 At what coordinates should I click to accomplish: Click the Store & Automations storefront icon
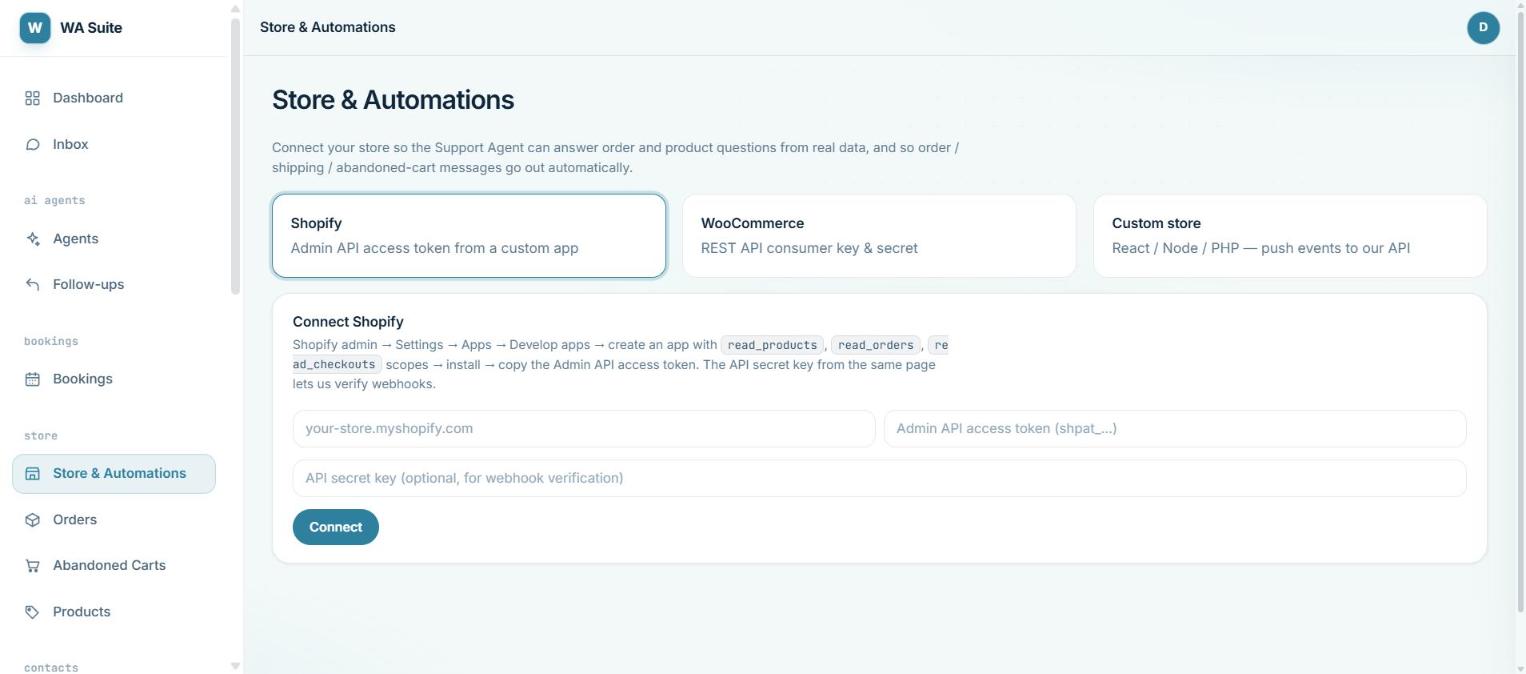pyautogui.click(x=32, y=473)
